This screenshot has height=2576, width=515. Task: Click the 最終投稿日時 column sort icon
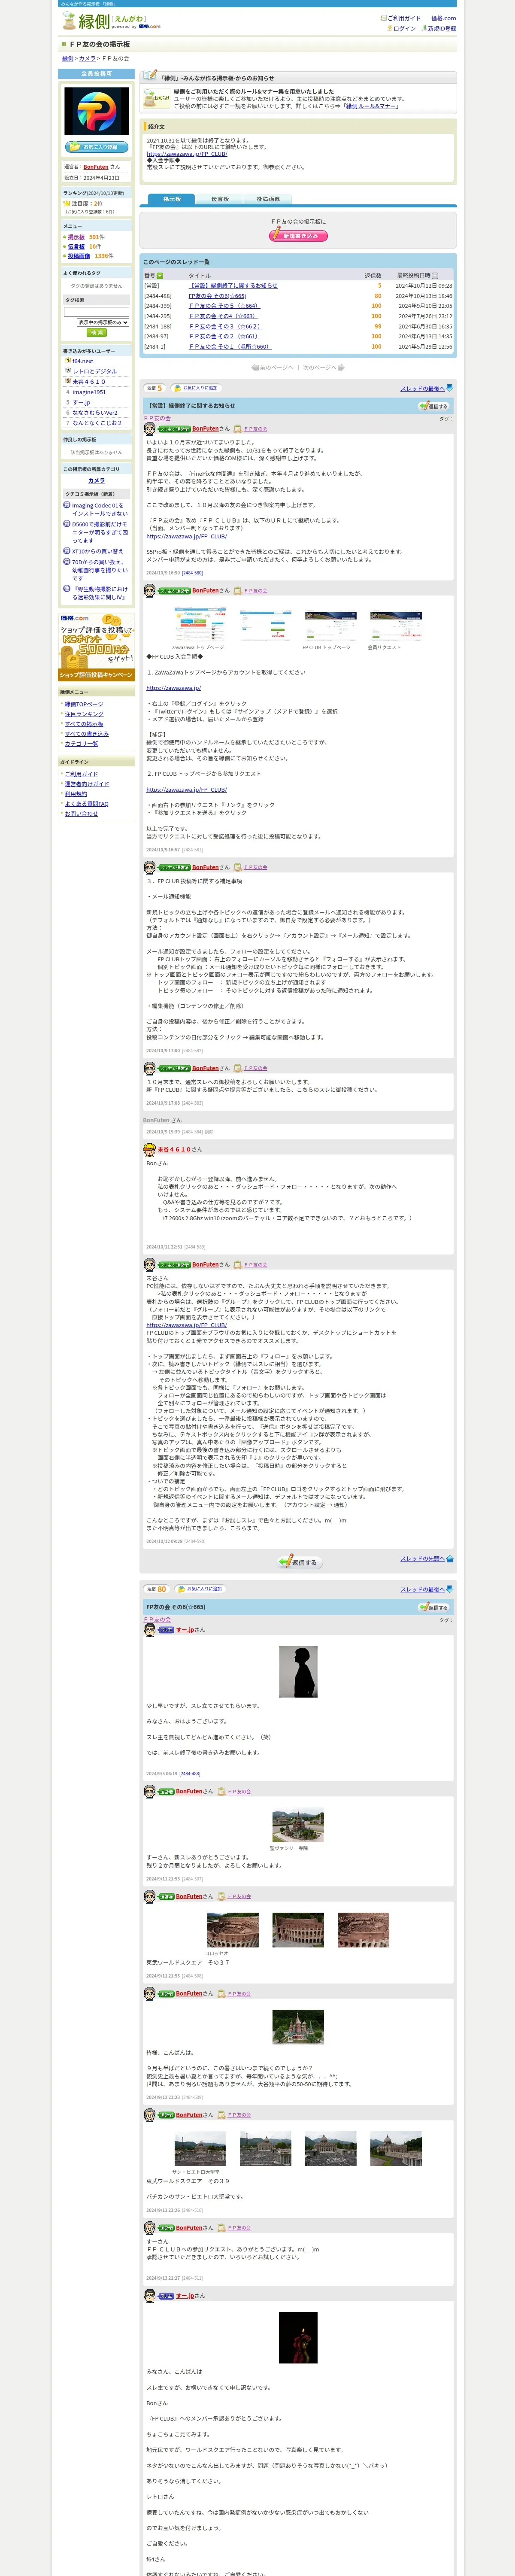tap(435, 275)
